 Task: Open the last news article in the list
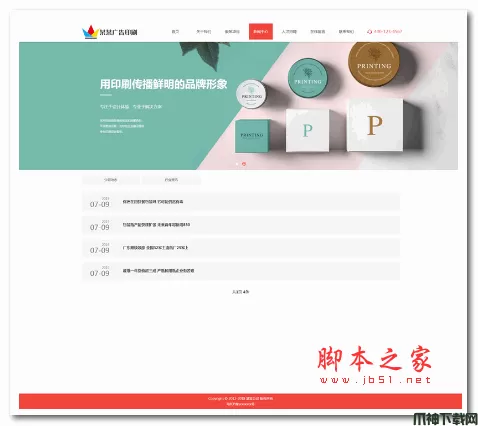(x=241, y=271)
